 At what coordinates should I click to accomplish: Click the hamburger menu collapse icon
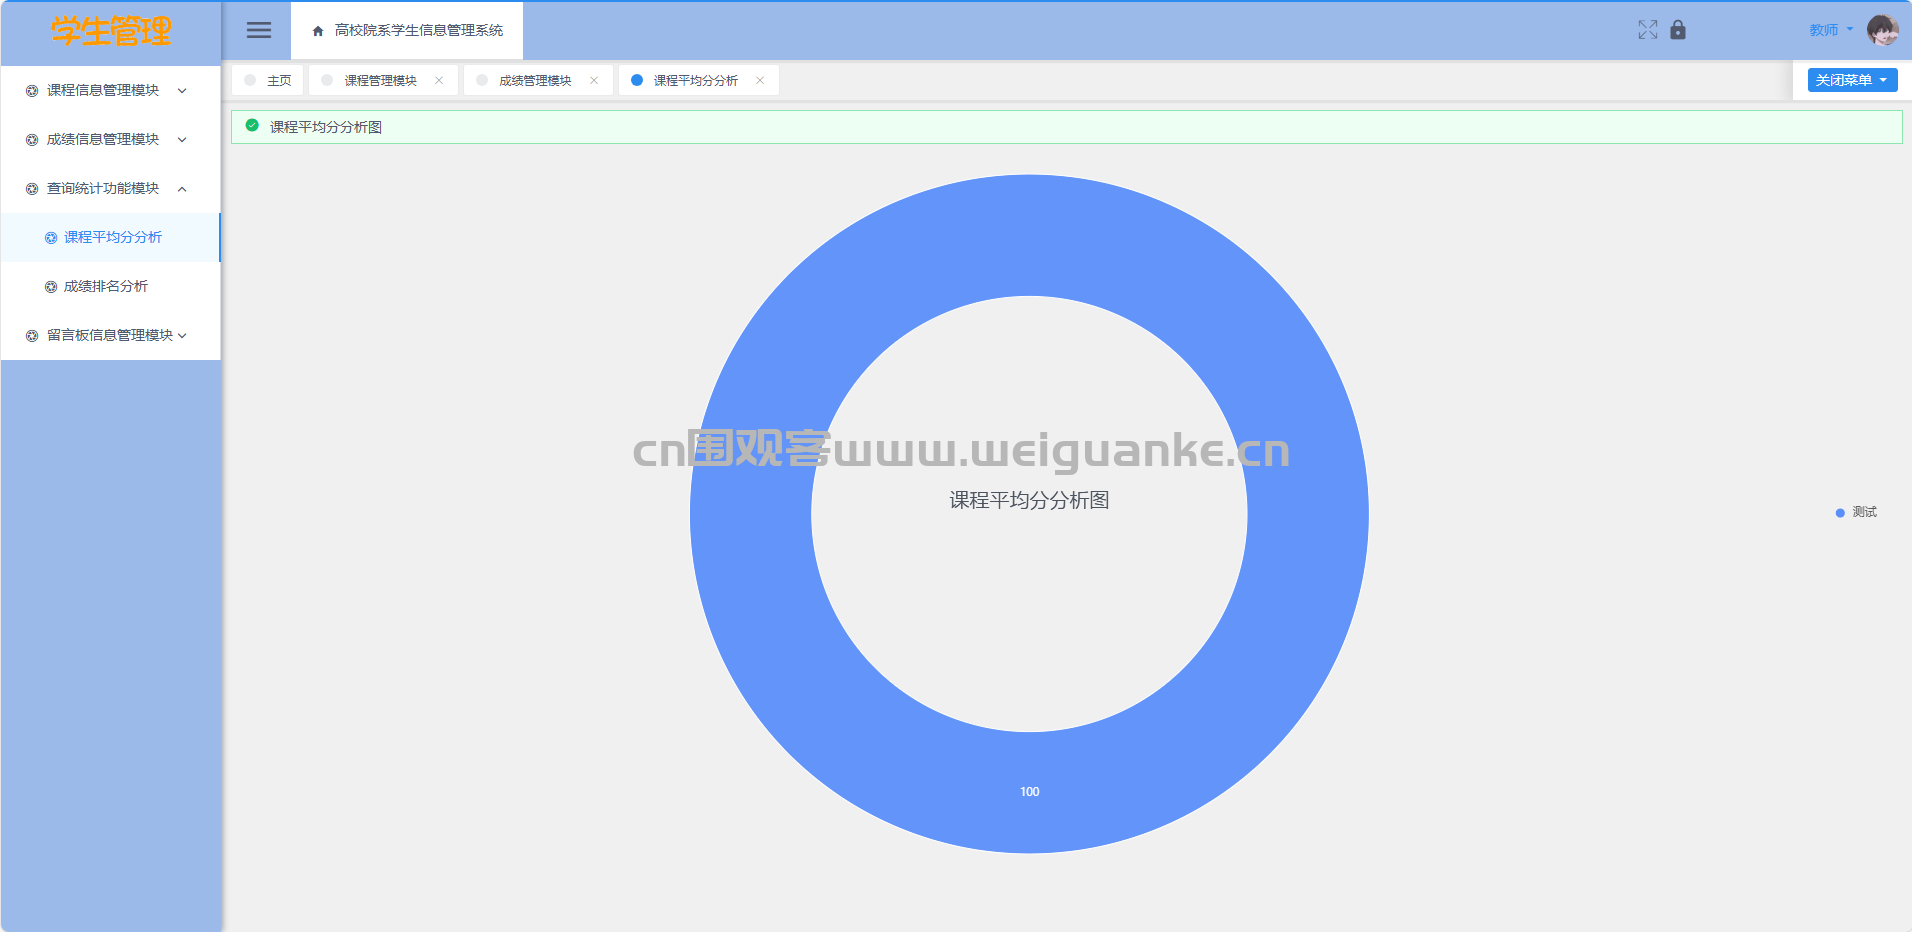click(259, 30)
